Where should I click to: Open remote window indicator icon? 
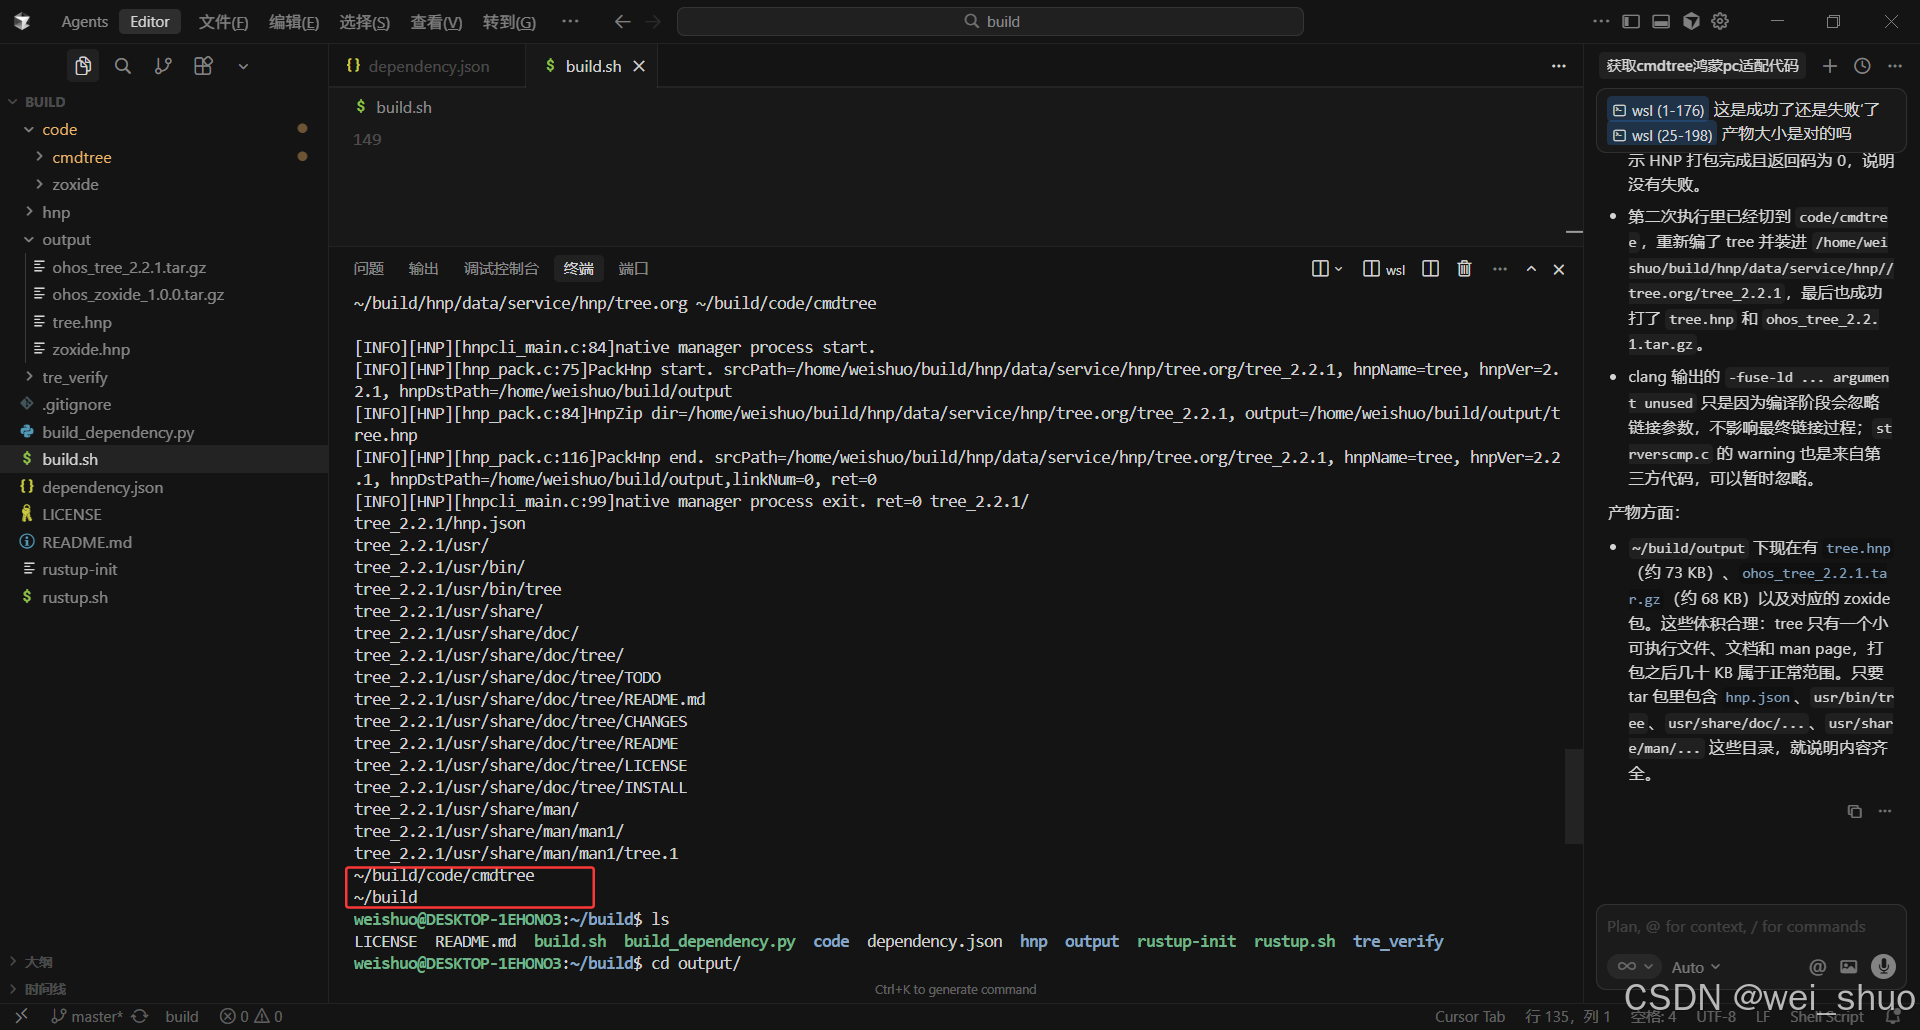21,1016
